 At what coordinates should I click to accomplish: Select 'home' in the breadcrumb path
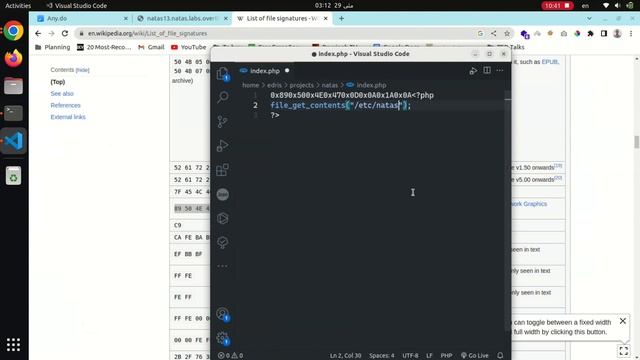pos(251,85)
